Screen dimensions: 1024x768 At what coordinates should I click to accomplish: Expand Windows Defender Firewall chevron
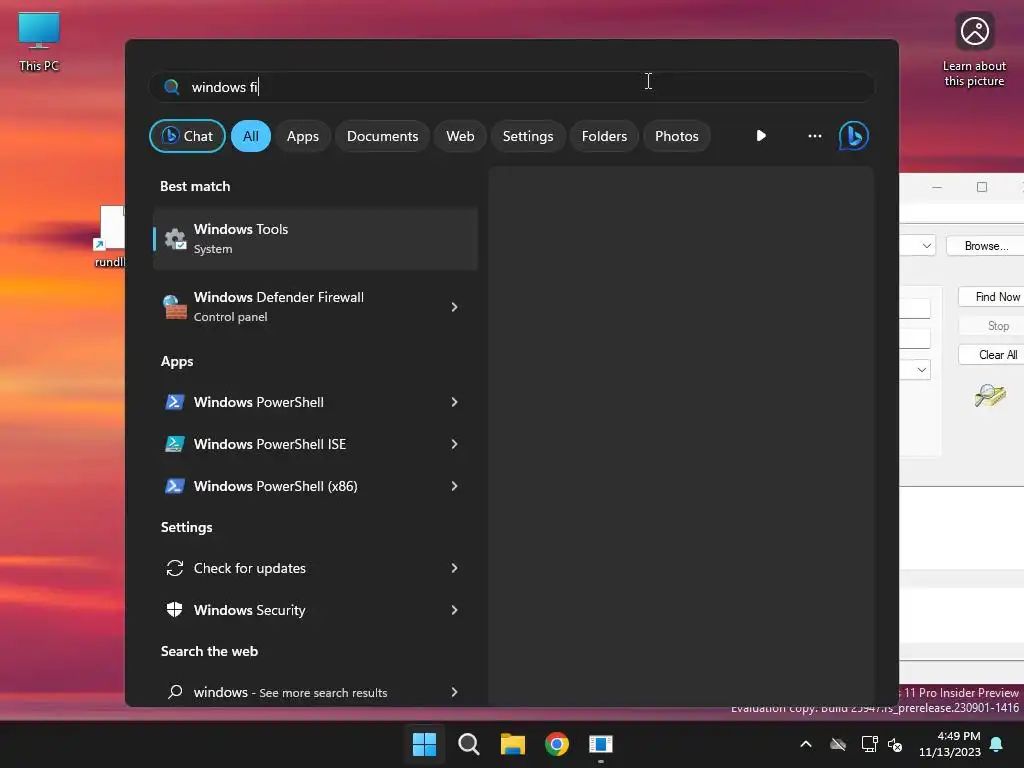[x=455, y=307]
